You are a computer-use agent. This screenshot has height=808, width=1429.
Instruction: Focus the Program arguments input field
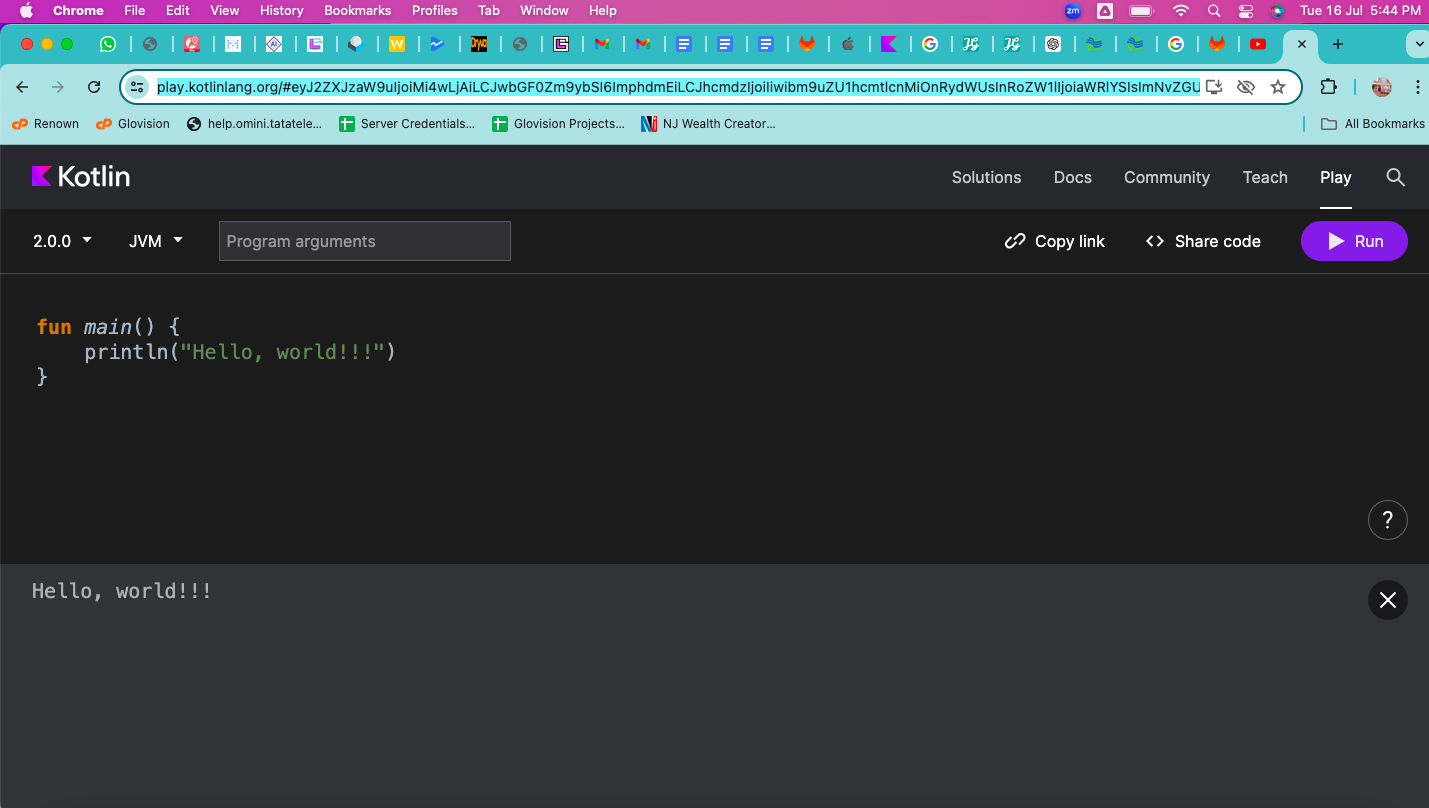click(365, 241)
